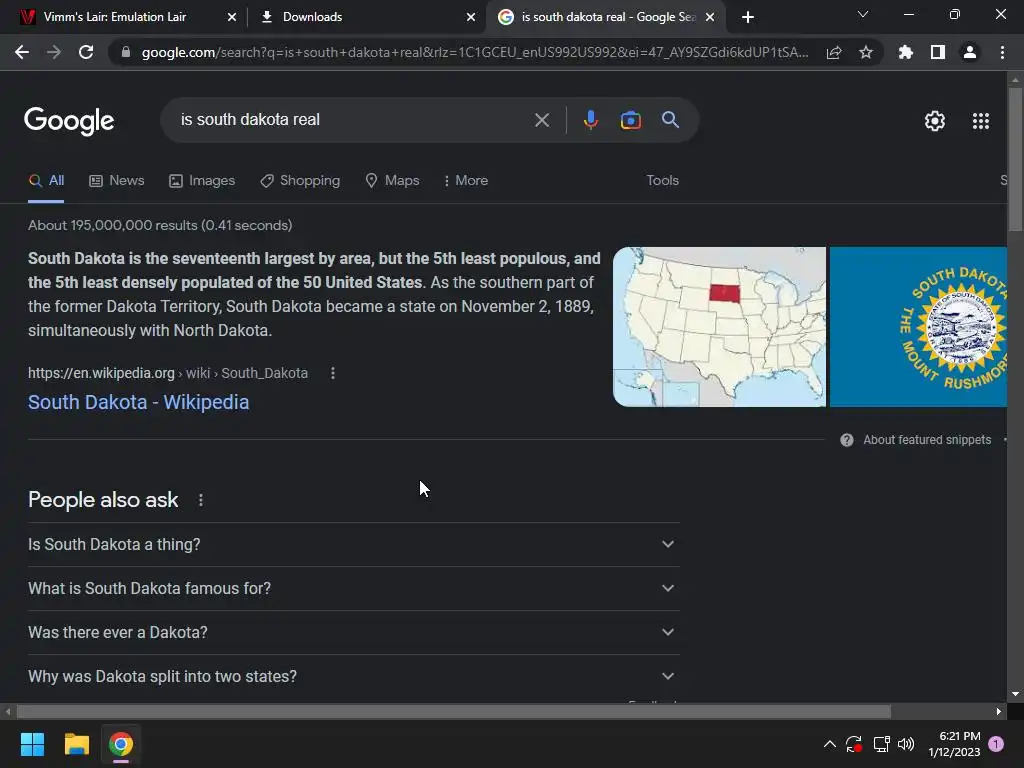
Task: Open the tab search chevron
Action: coord(863,14)
